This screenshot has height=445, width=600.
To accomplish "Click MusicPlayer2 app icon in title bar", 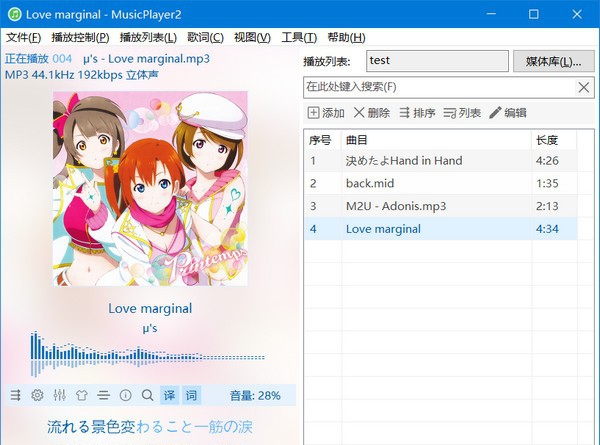I will (x=15, y=14).
